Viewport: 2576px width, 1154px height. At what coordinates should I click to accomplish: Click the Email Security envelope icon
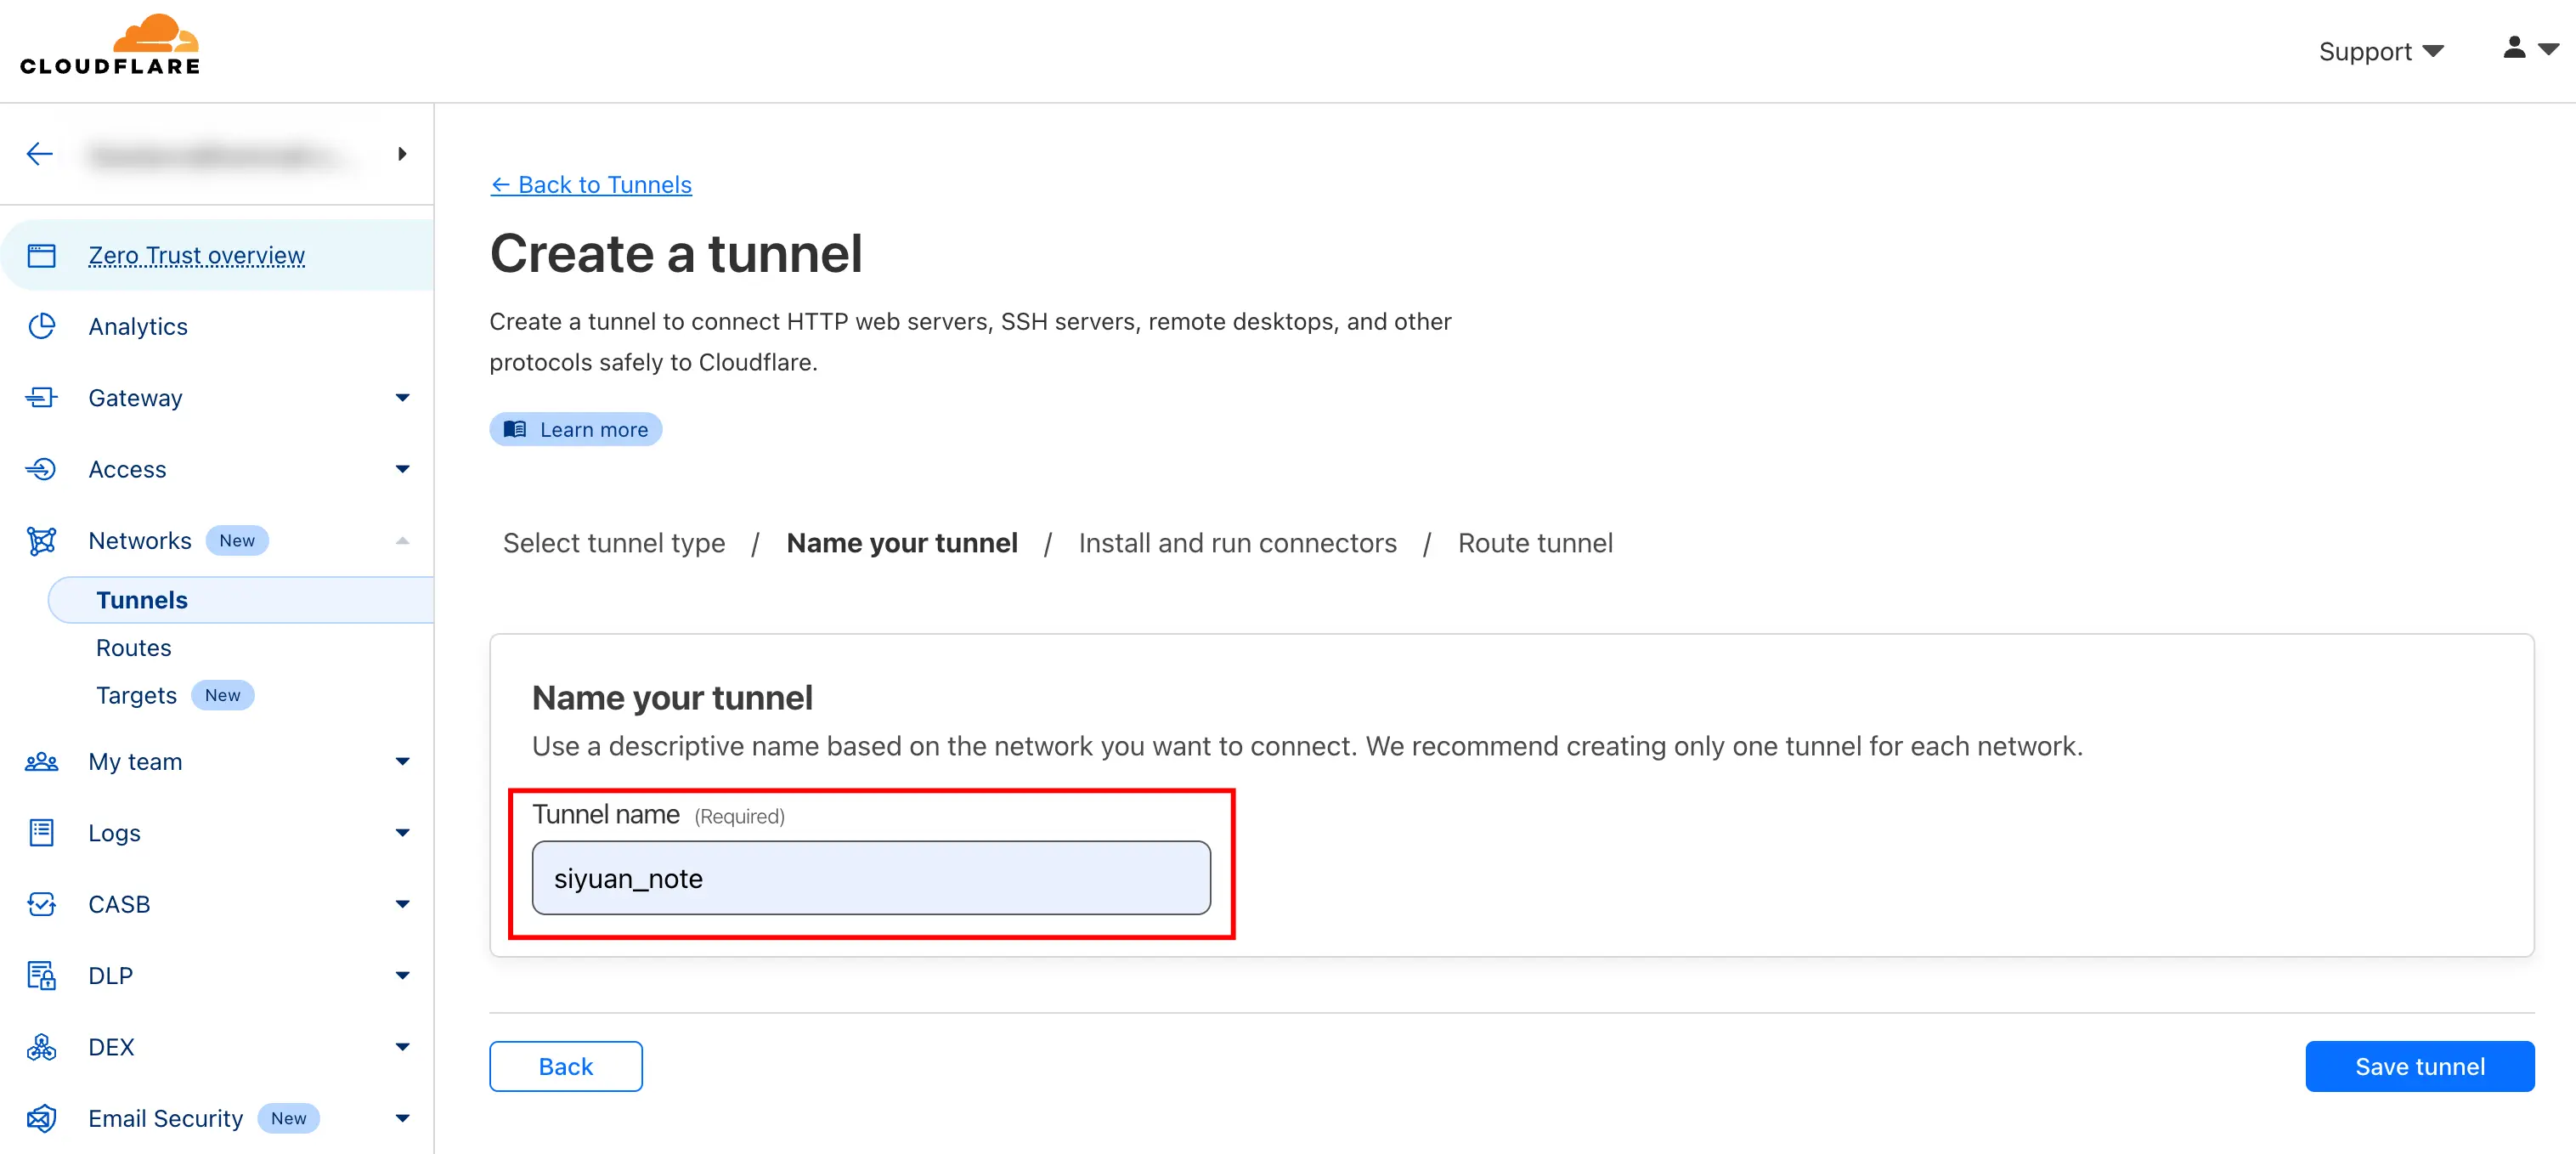coord(42,1118)
